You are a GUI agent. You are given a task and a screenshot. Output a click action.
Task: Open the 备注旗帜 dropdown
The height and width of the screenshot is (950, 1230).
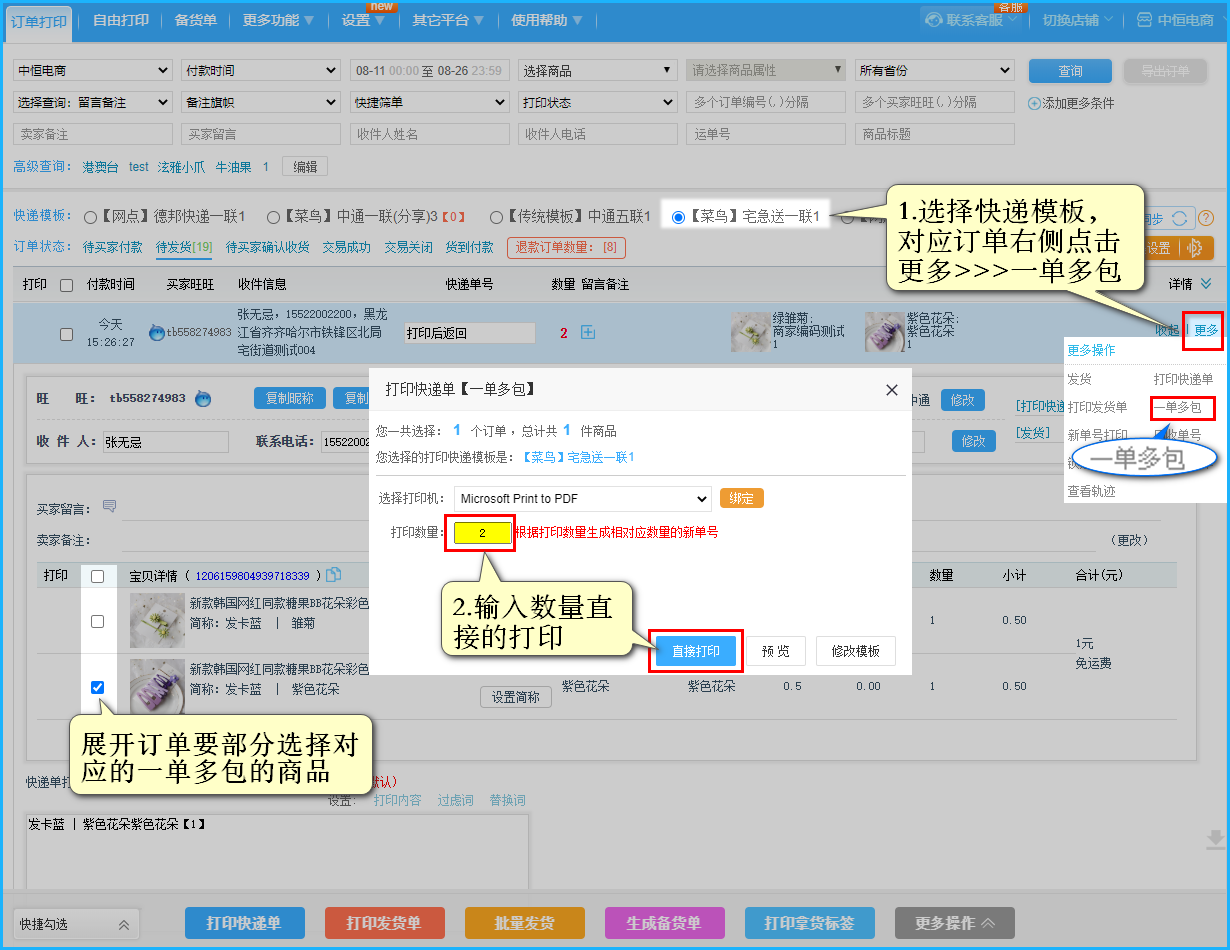(261, 102)
